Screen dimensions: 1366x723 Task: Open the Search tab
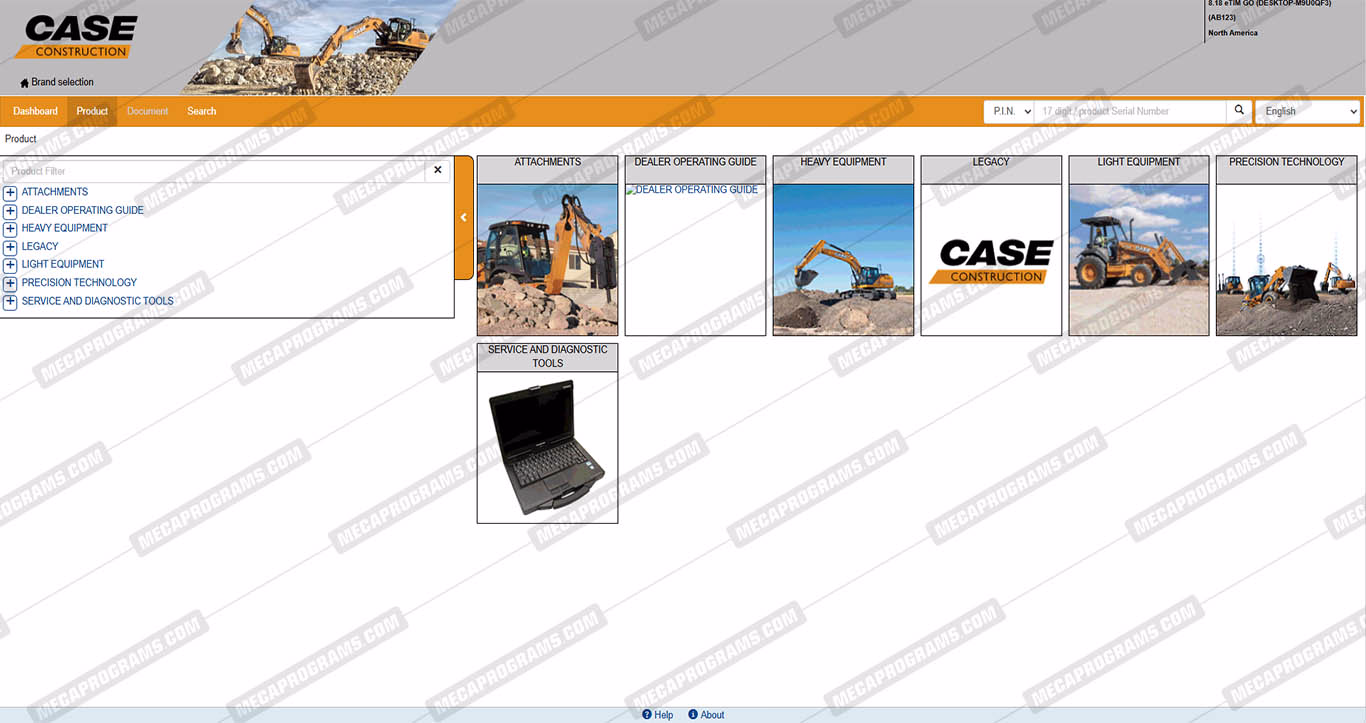pos(201,111)
